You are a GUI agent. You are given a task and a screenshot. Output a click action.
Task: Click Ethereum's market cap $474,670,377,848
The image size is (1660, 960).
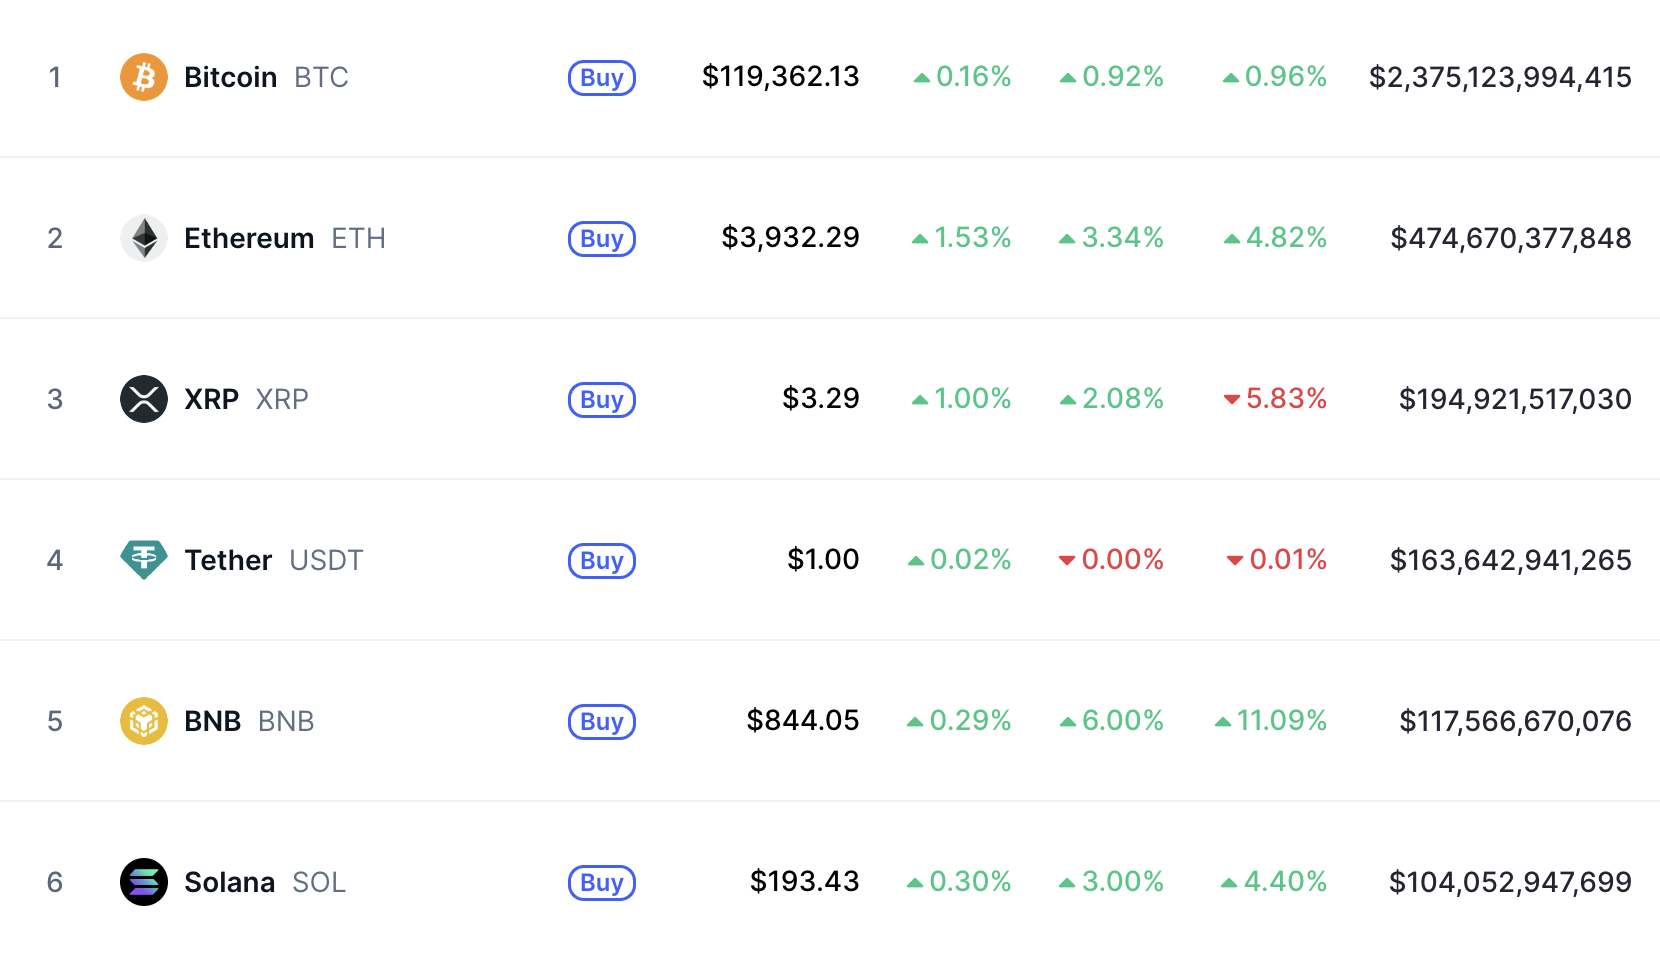coord(1510,238)
